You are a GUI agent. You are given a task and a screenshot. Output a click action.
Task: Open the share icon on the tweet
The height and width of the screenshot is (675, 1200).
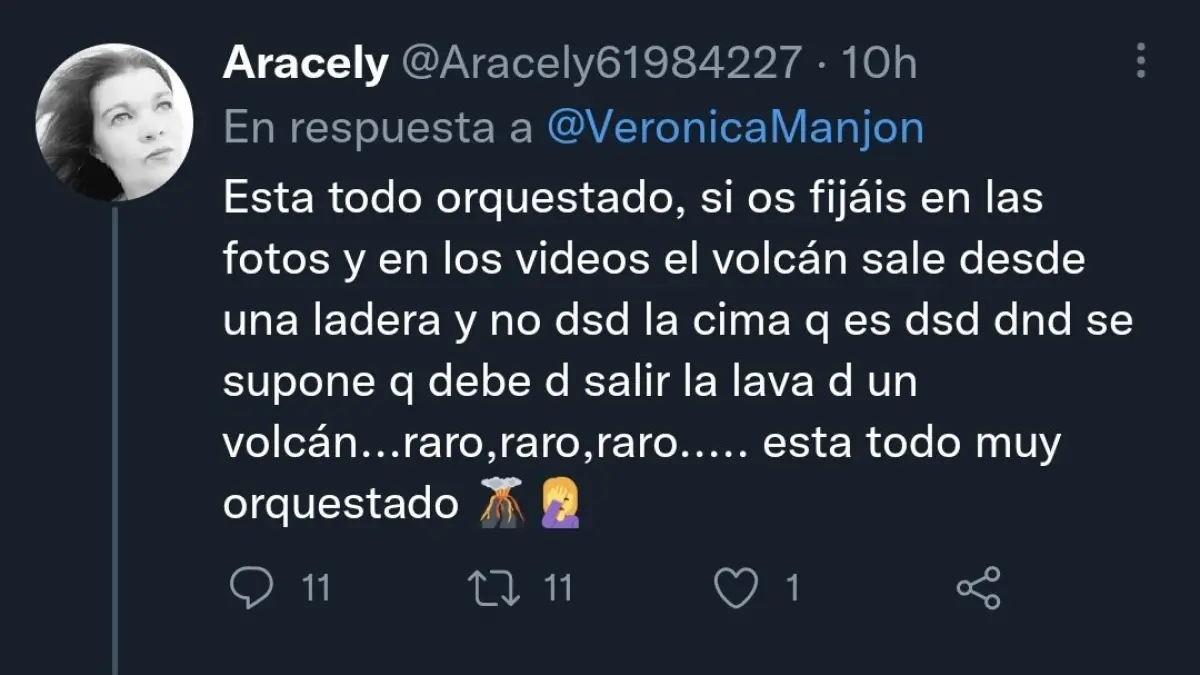(x=978, y=588)
